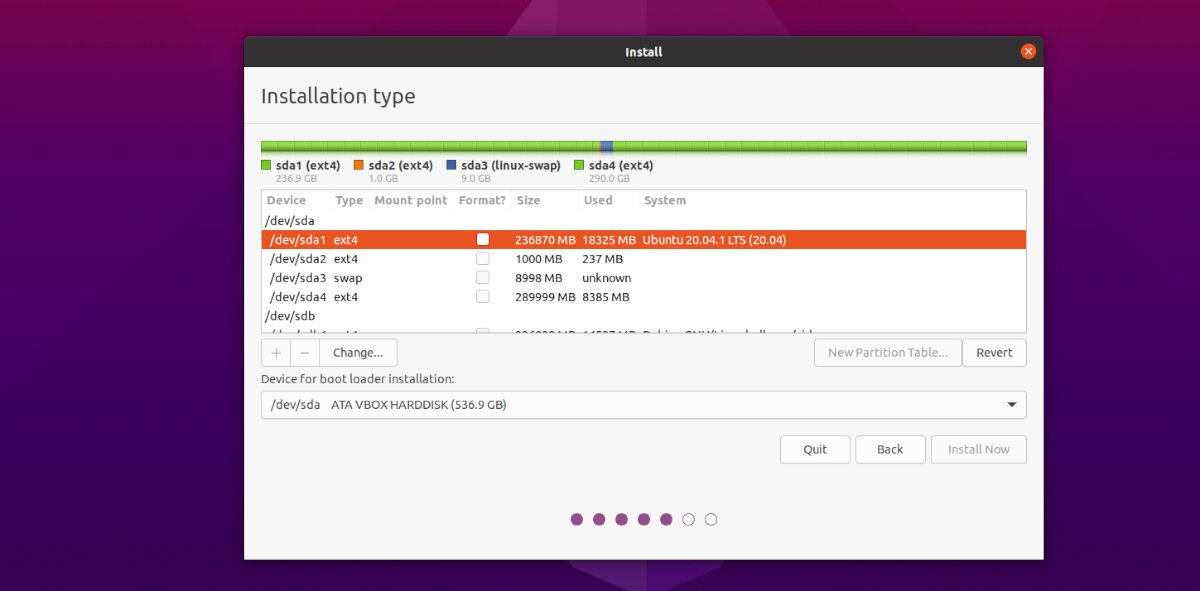Click the minus remove partition button
Viewport: 1200px width, 591px height.
(x=305, y=352)
